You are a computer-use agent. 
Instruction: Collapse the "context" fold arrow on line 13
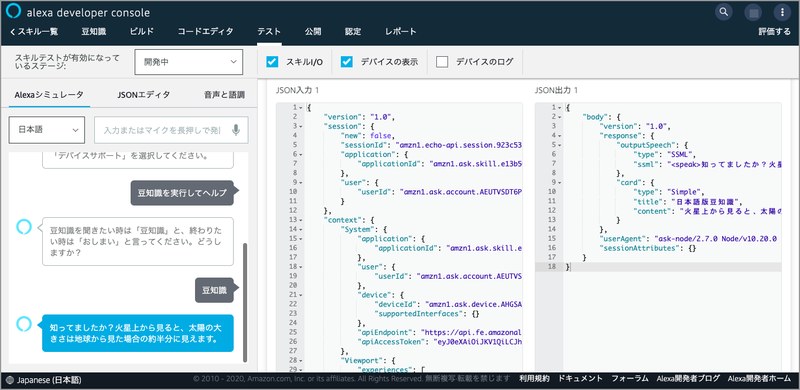pos(301,220)
